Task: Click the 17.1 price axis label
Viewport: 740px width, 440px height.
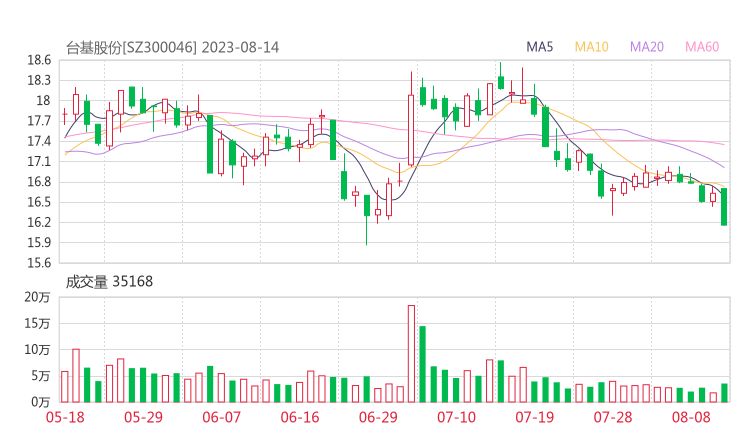Action: (x=39, y=161)
